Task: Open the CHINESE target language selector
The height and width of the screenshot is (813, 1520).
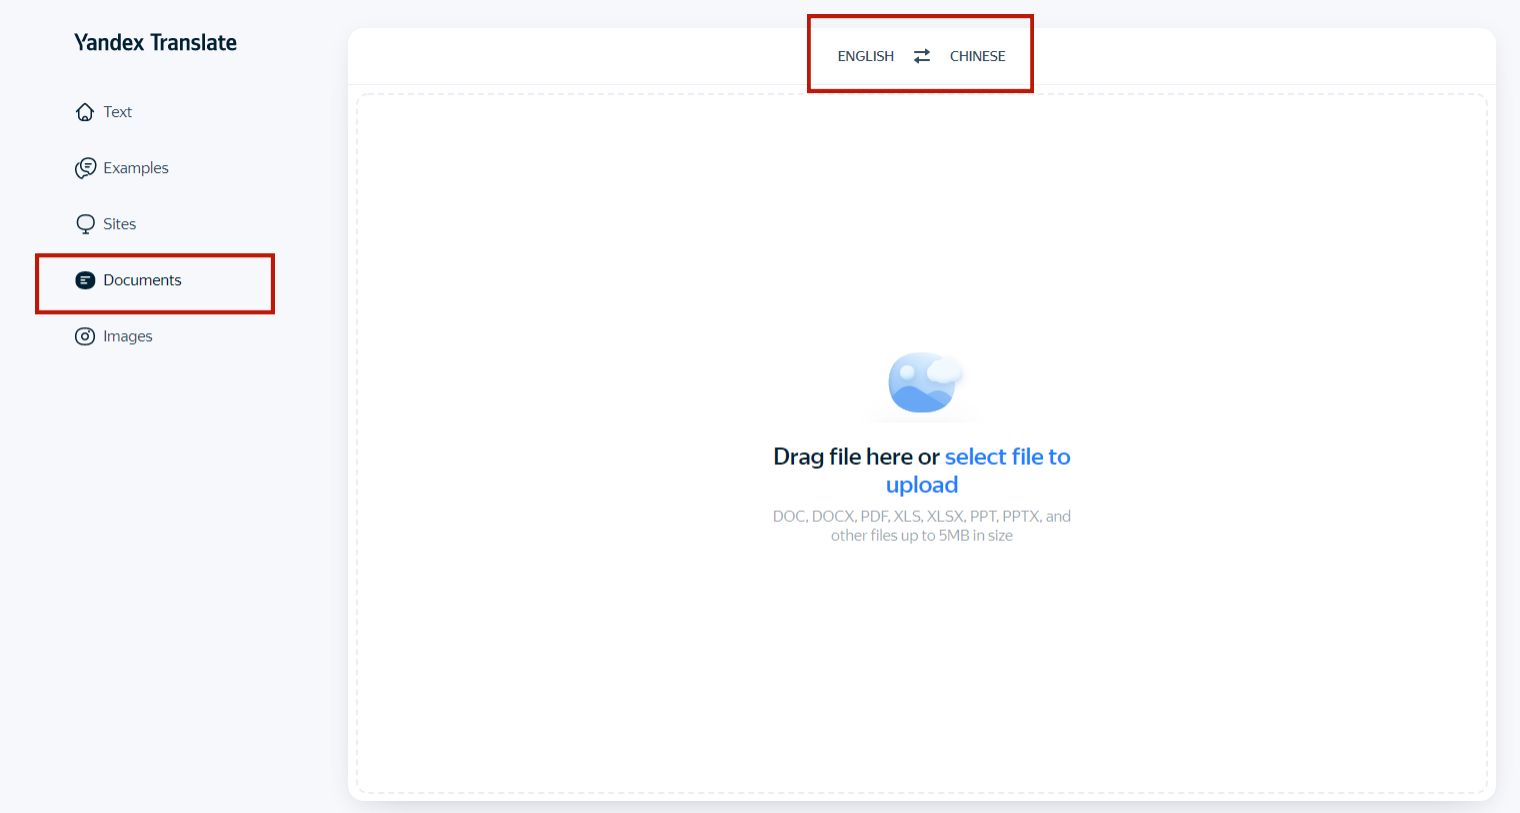Action: pos(978,56)
